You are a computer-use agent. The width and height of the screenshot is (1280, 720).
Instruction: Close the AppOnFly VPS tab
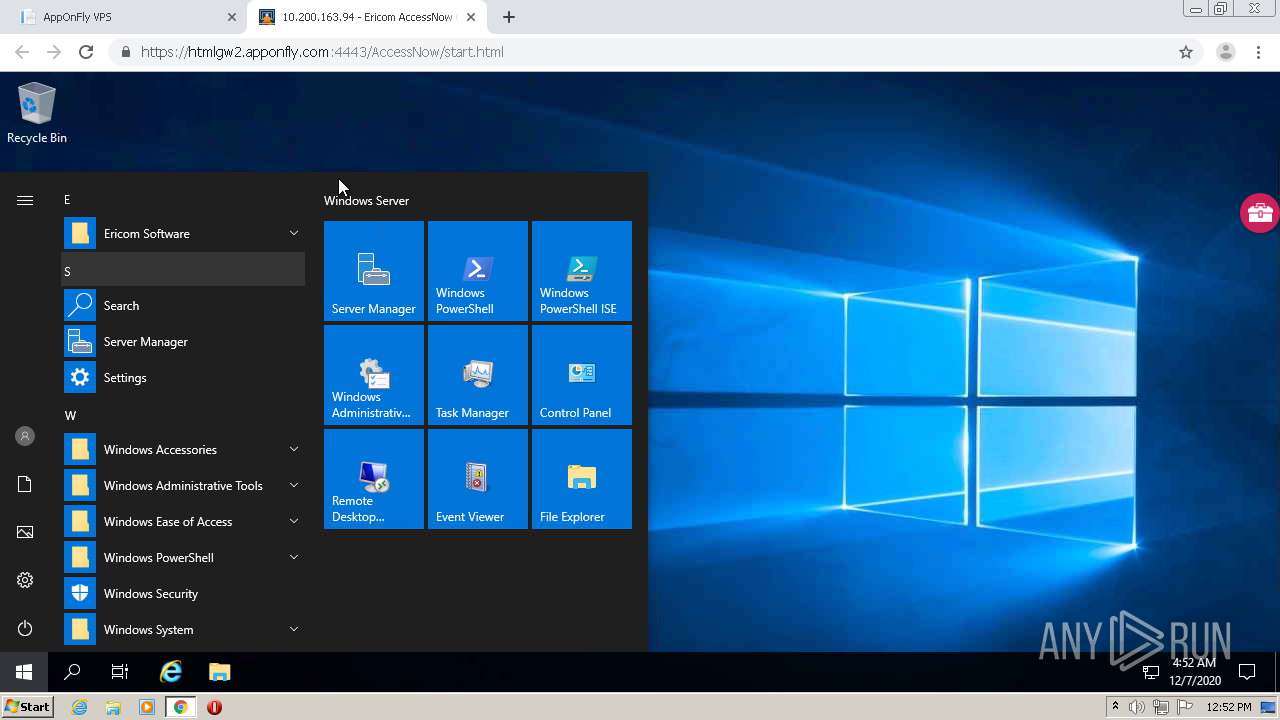click(x=232, y=17)
